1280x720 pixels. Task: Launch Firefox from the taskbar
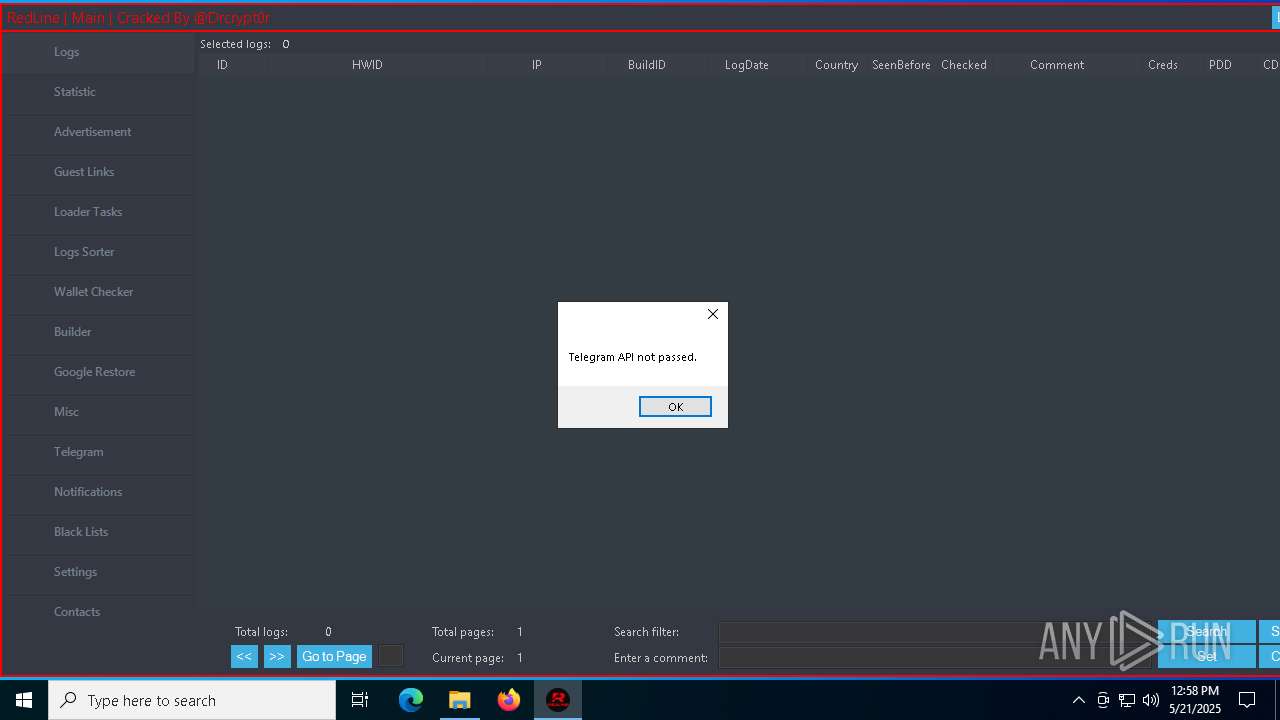509,700
